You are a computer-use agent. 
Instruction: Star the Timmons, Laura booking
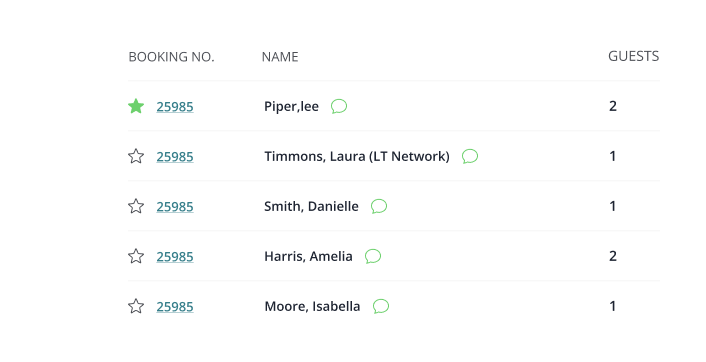[136, 156]
